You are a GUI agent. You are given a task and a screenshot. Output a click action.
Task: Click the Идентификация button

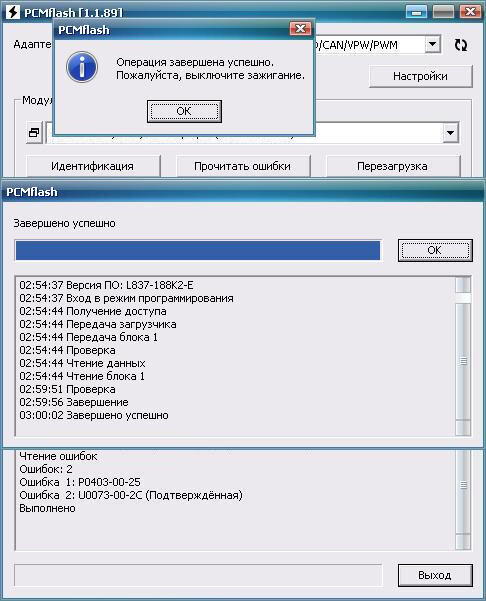(92, 166)
